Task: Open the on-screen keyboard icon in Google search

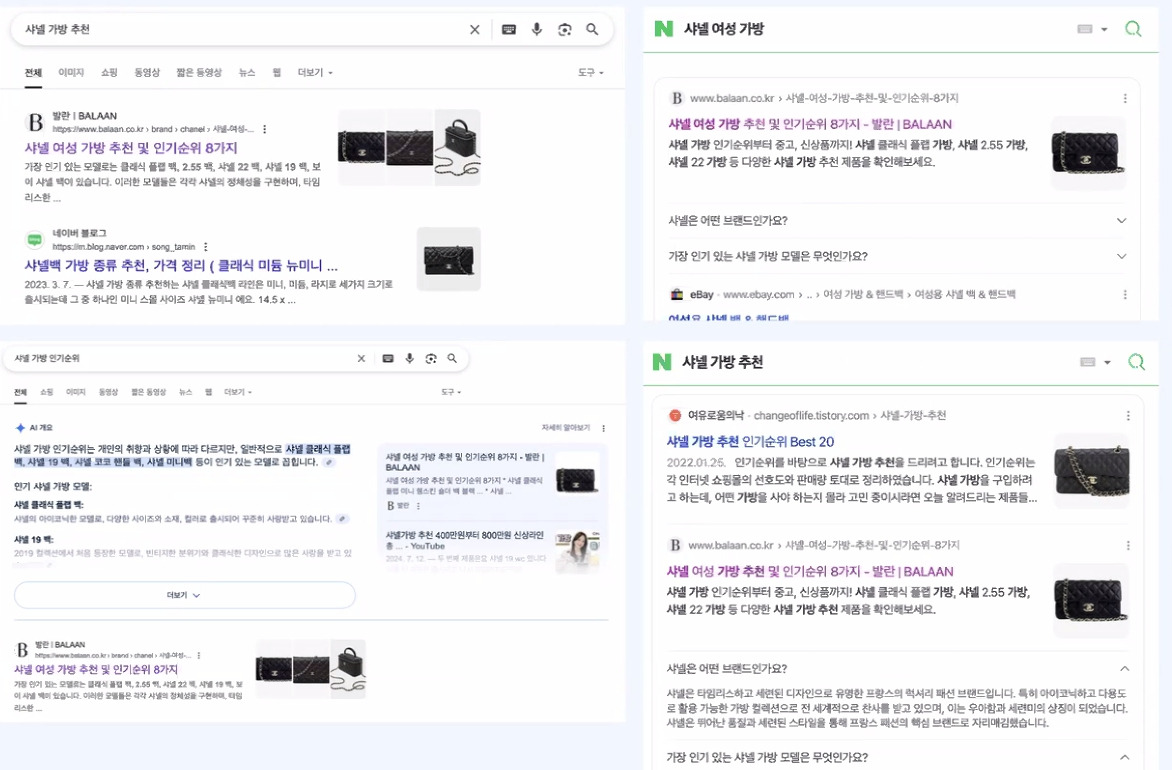Action: pyautogui.click(x=508, y=29)
